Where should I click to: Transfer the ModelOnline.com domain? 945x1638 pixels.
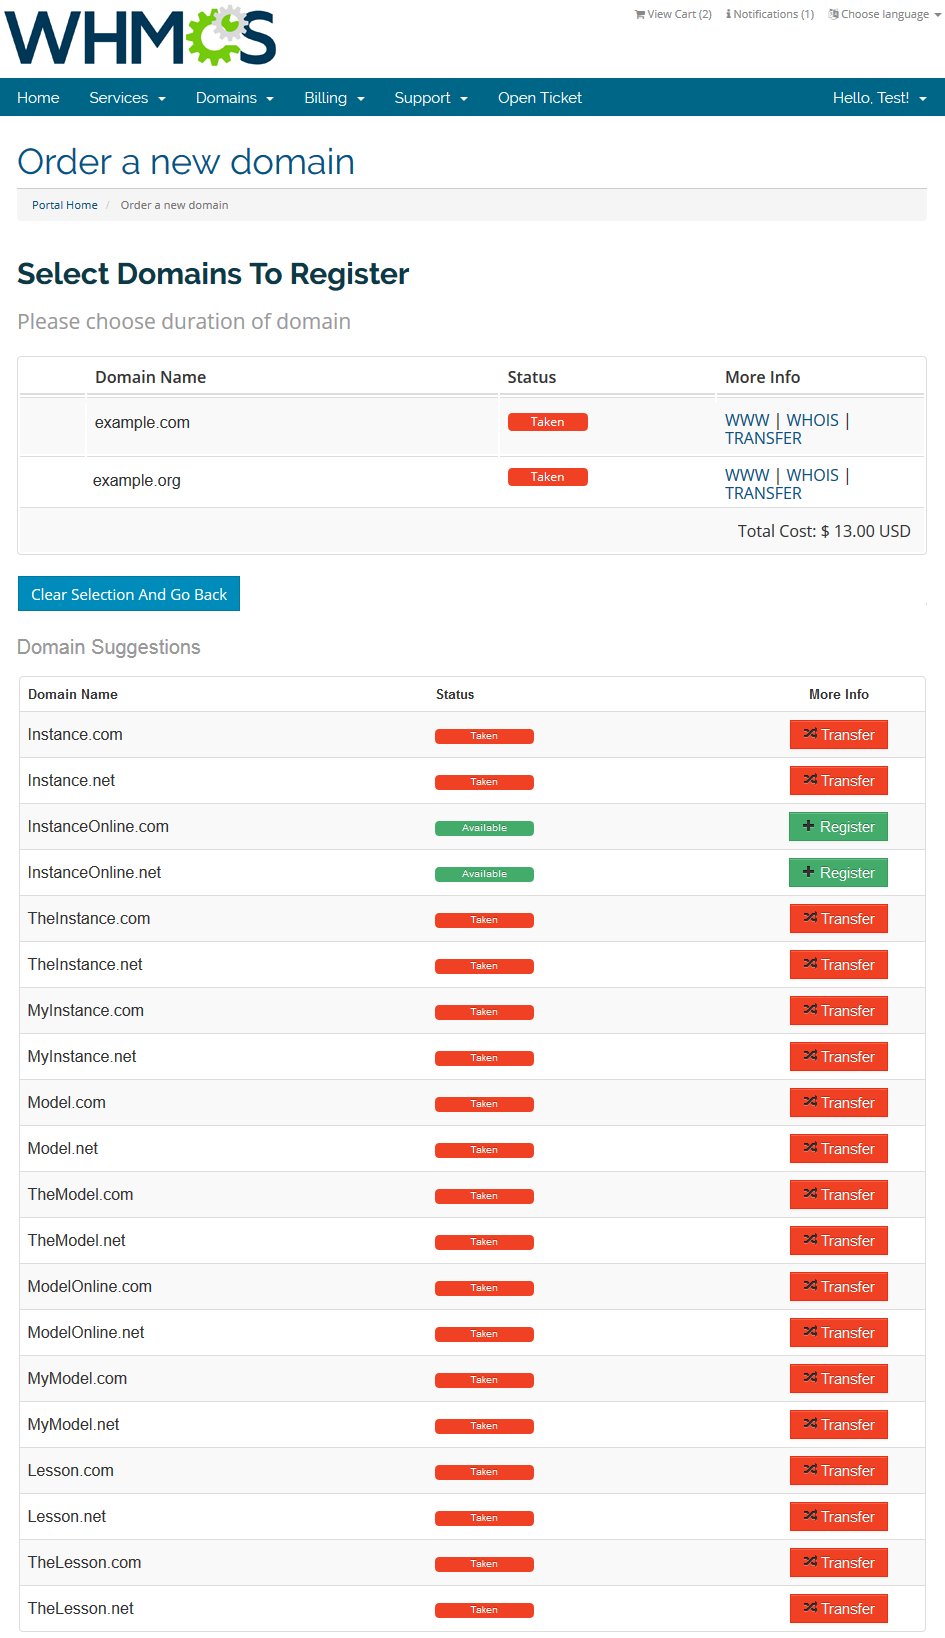pos(839,1287)
